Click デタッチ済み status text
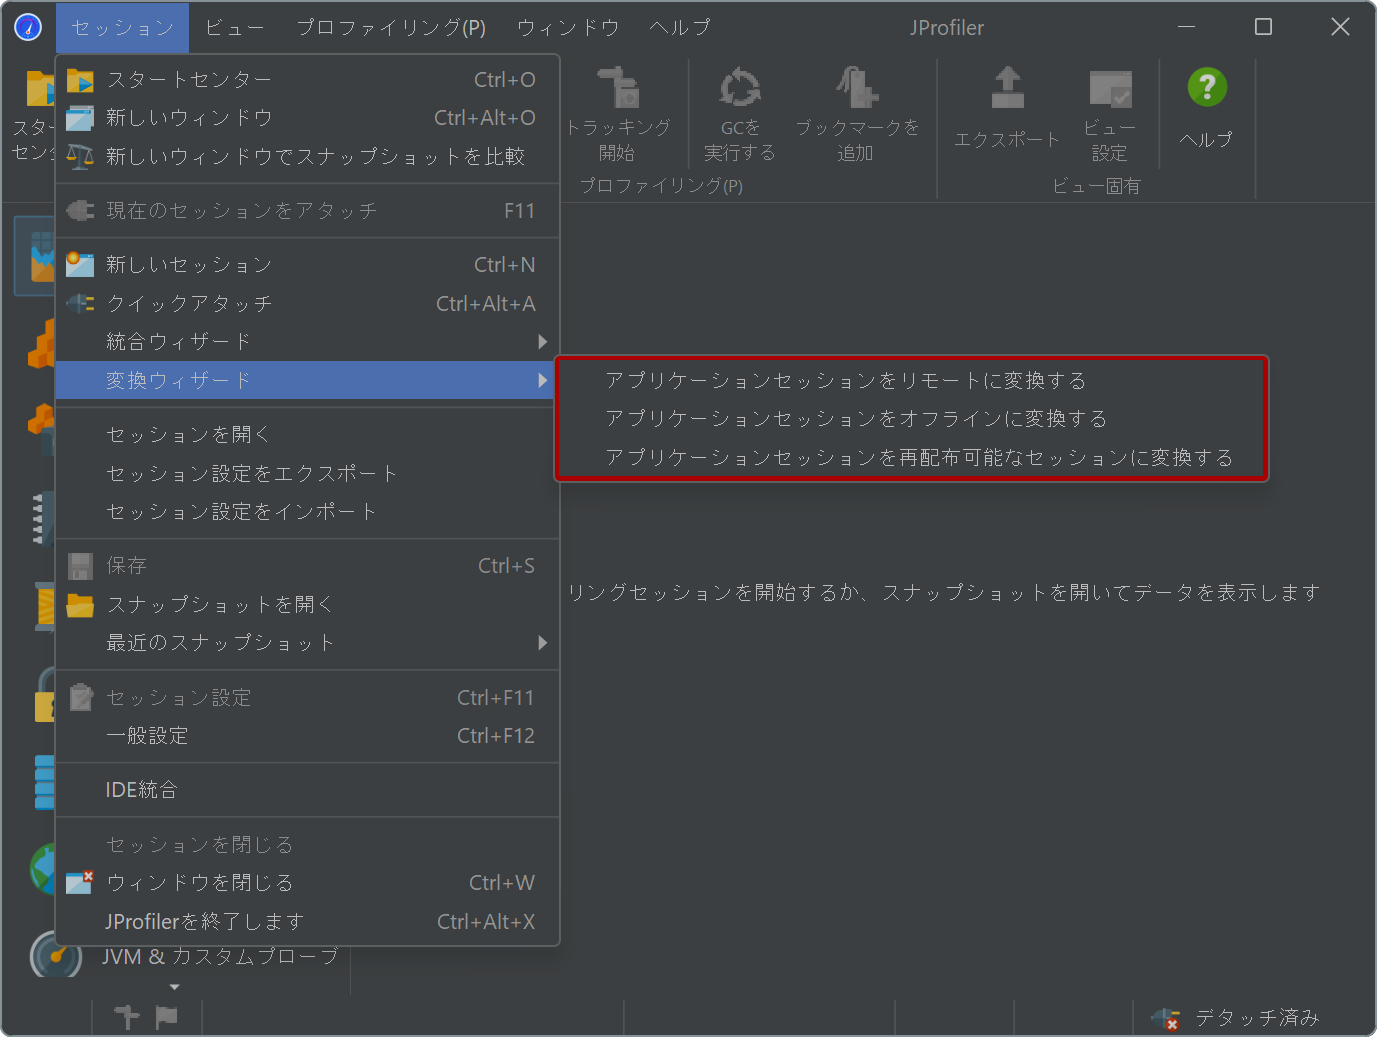Screen dimensions: 1377x1037 1257,1018
